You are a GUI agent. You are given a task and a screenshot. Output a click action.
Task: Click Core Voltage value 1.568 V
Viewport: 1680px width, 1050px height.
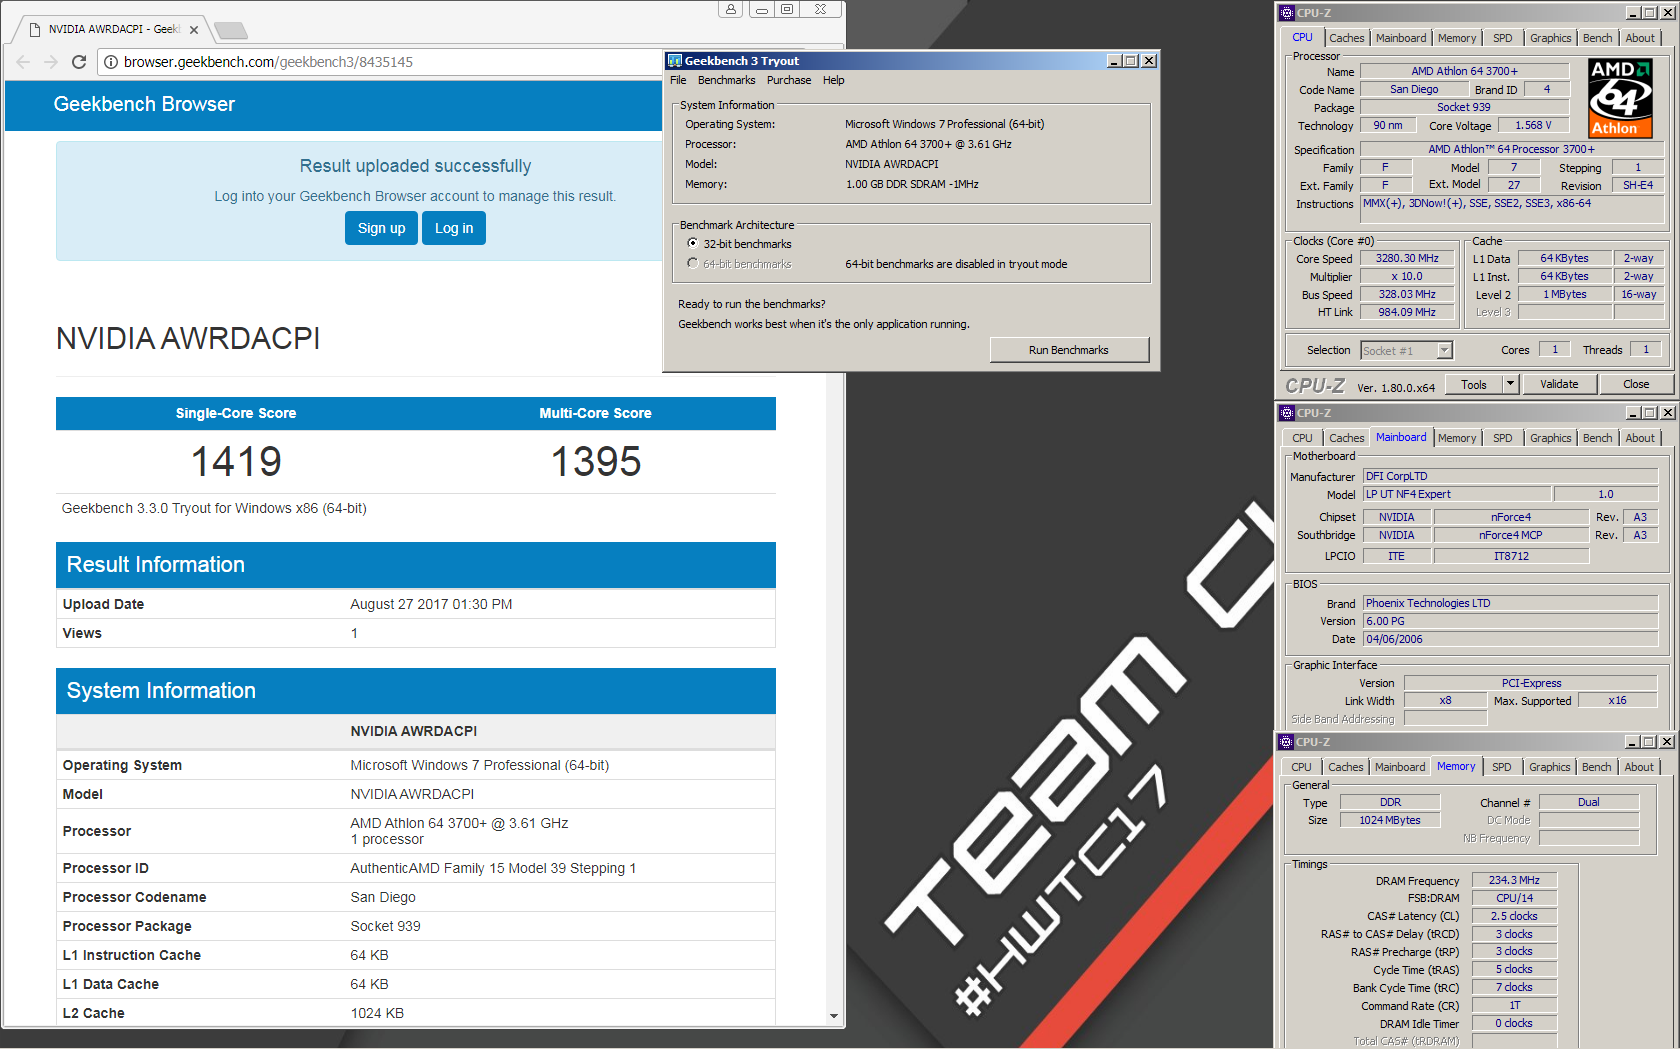(x=1533, y=125)
